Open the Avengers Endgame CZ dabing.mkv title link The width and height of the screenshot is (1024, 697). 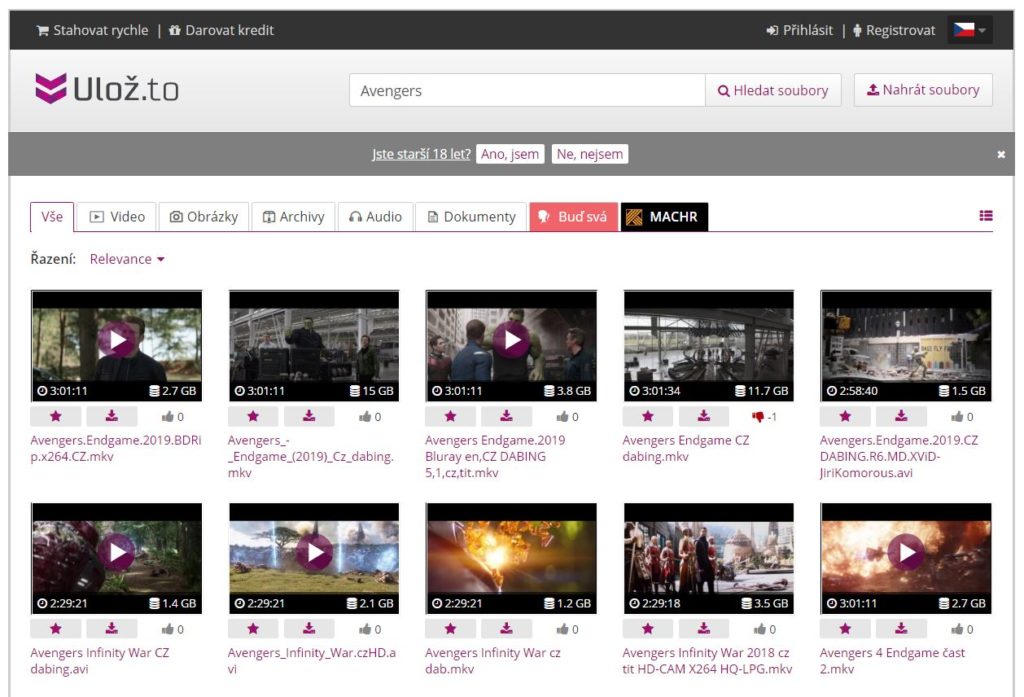pyautogui.click(x=686, y=448)
